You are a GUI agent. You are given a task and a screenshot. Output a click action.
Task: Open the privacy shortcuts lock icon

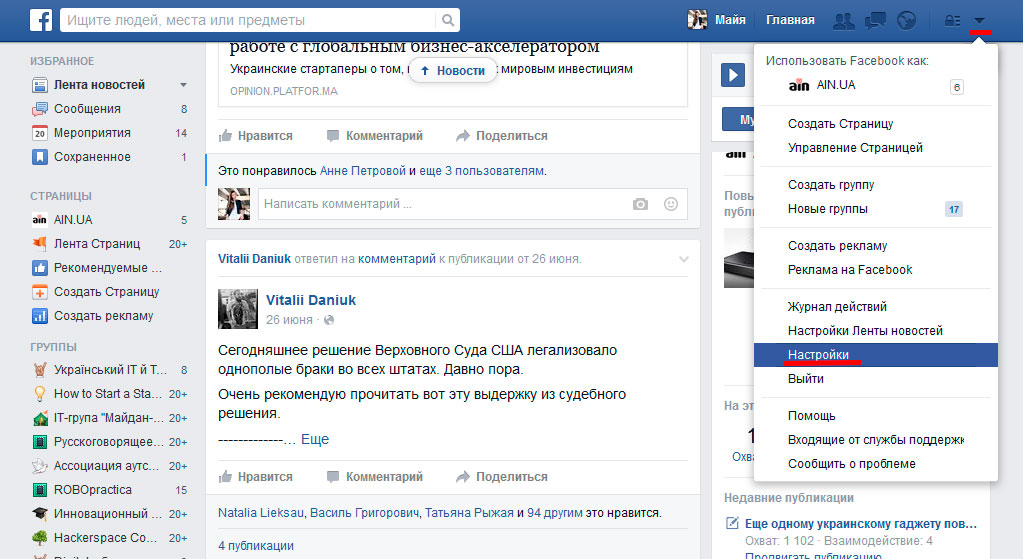coord(951,20)
